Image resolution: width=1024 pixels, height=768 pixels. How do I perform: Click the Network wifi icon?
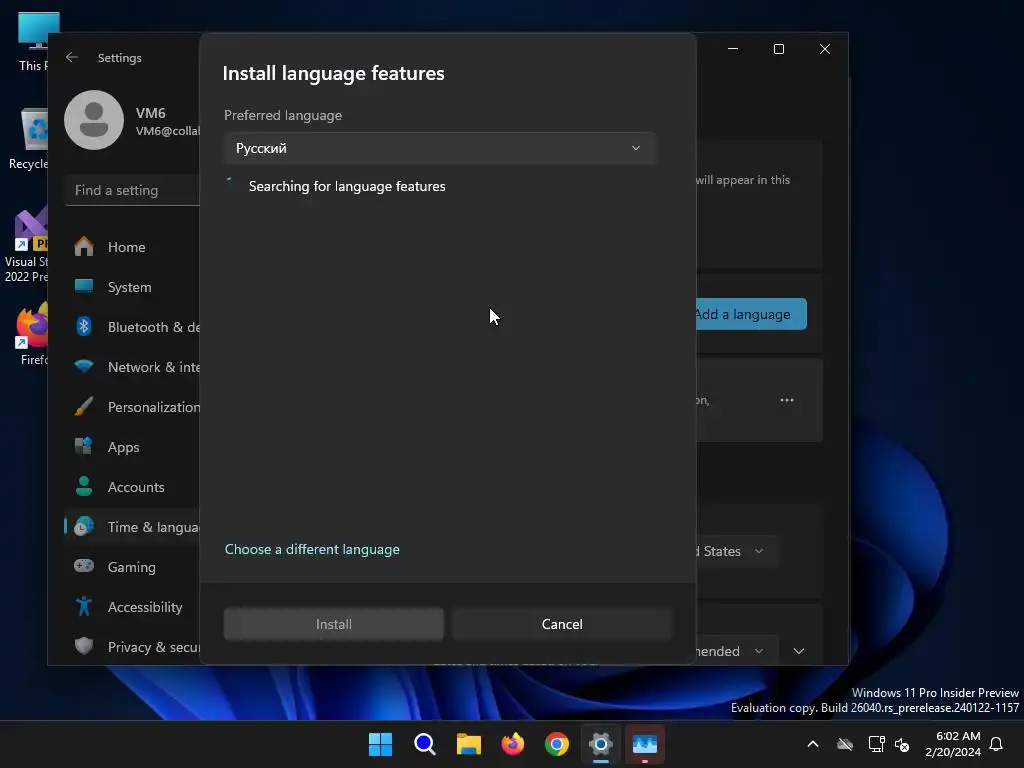[84, 367]
